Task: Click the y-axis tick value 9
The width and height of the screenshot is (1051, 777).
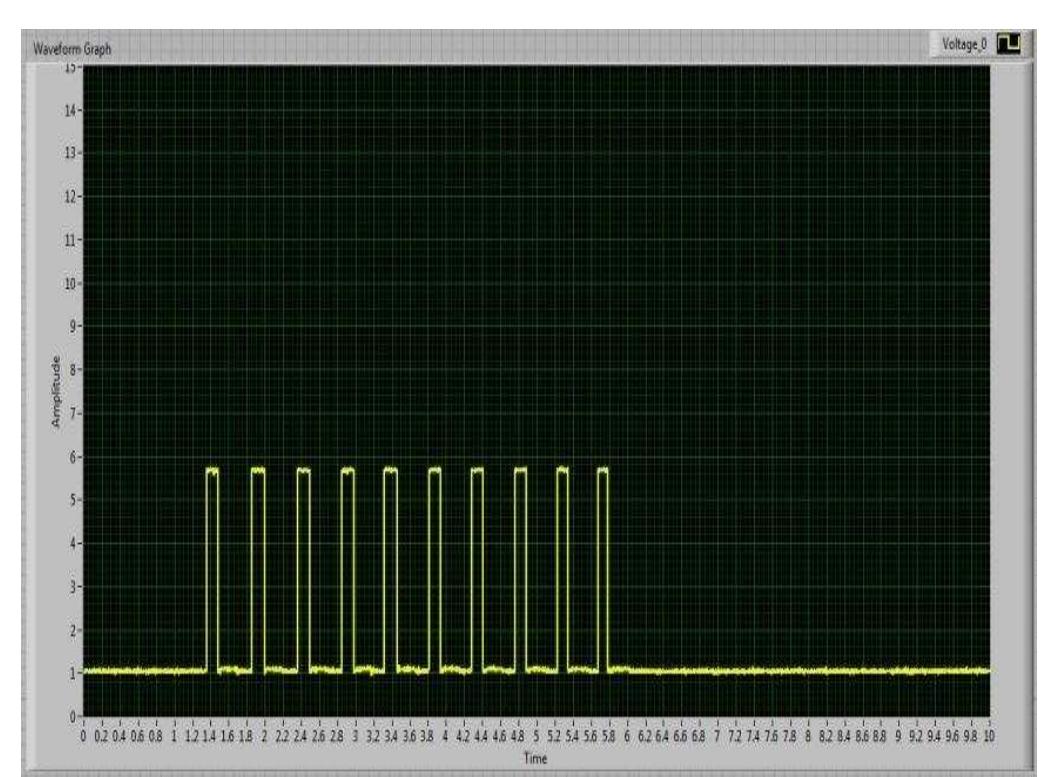Action: tap(73, 326)
